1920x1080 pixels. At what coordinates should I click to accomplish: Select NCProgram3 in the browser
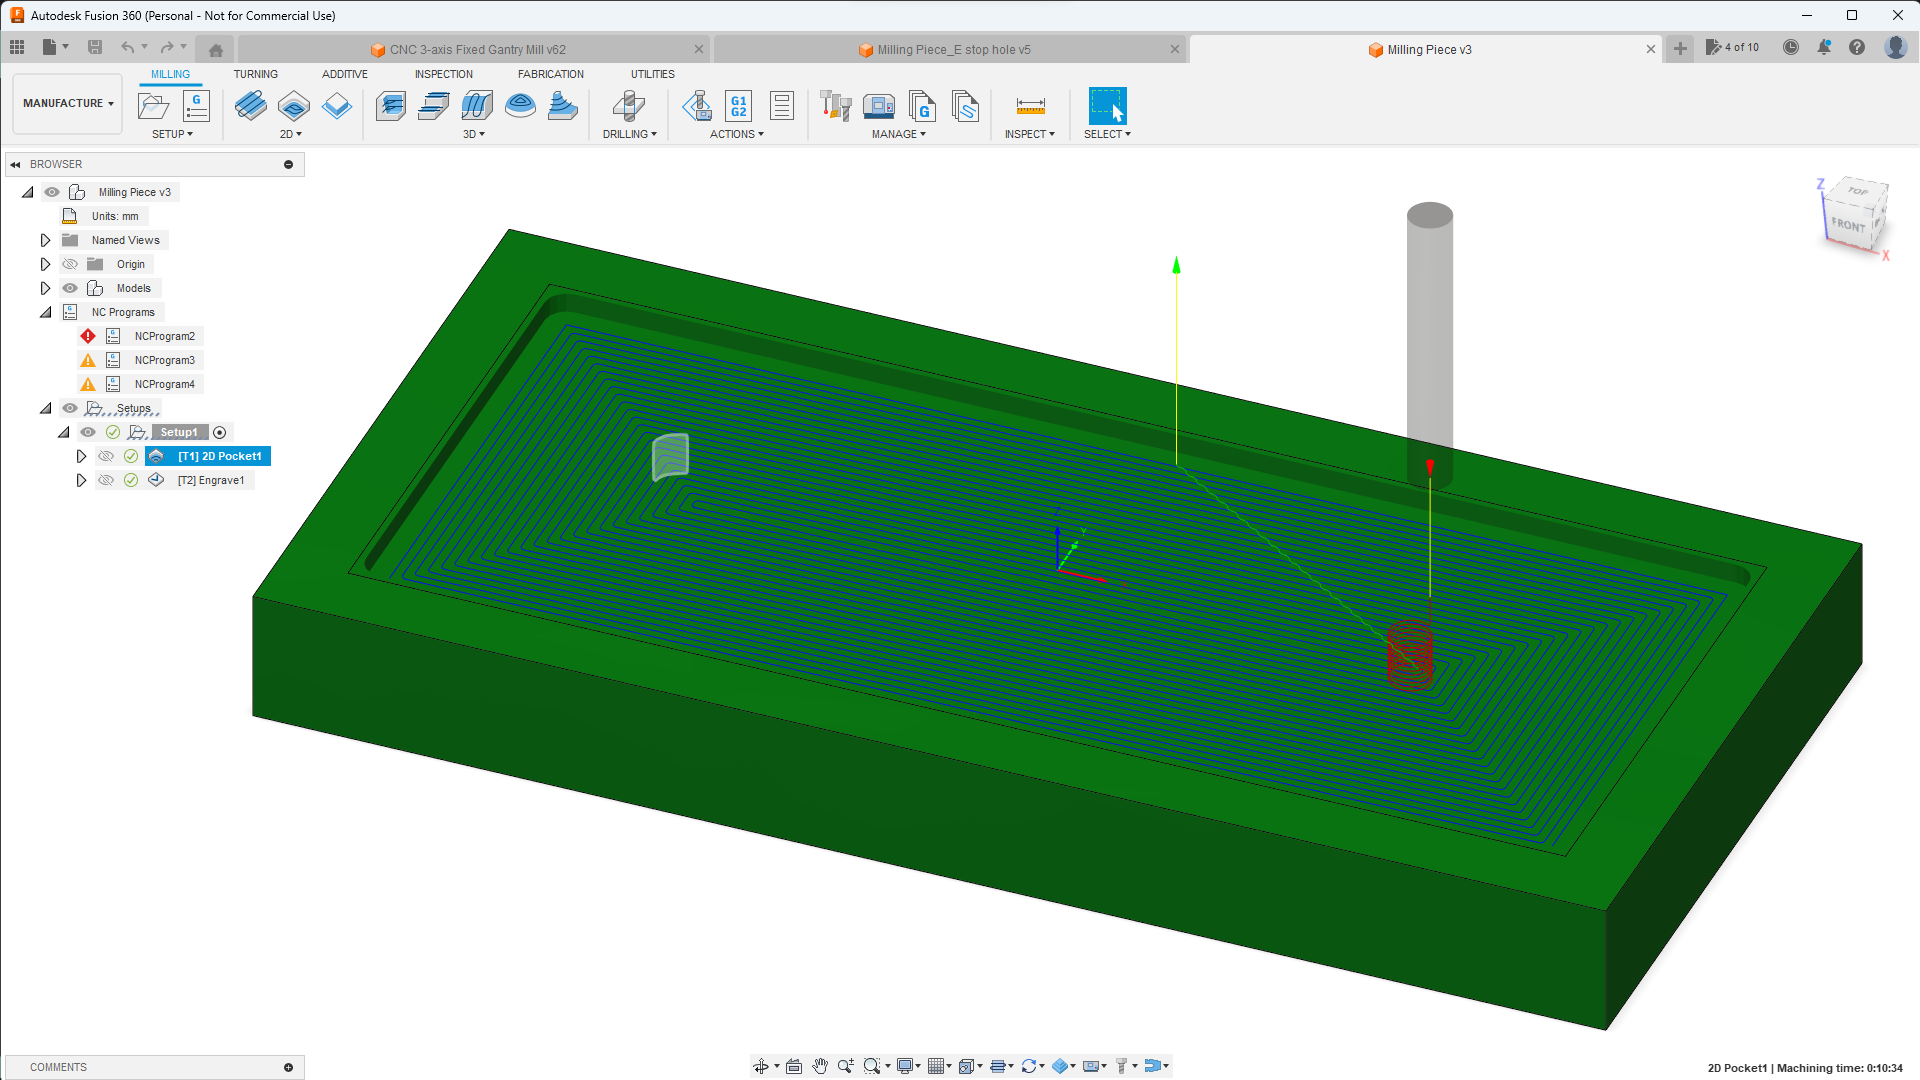[x=164, y=360]
